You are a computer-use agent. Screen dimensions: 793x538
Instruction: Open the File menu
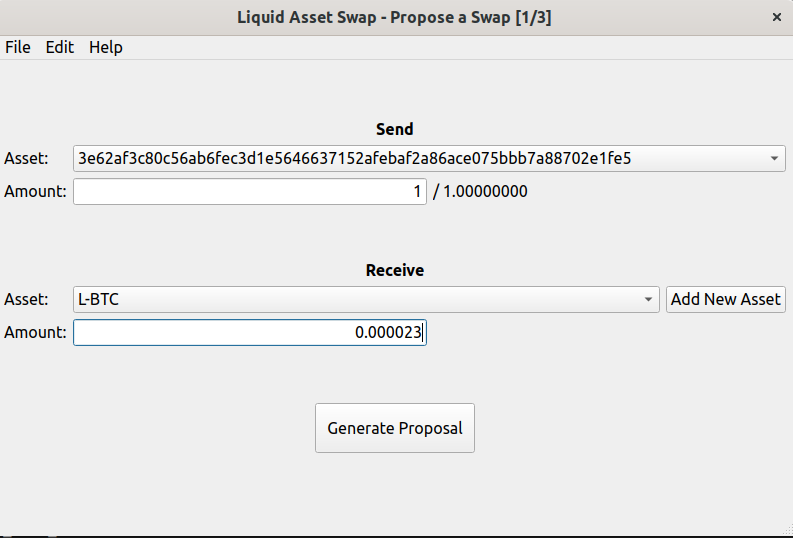18,47
